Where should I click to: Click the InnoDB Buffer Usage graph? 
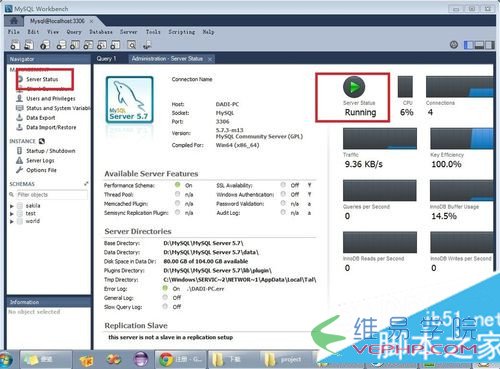point(462,190)
